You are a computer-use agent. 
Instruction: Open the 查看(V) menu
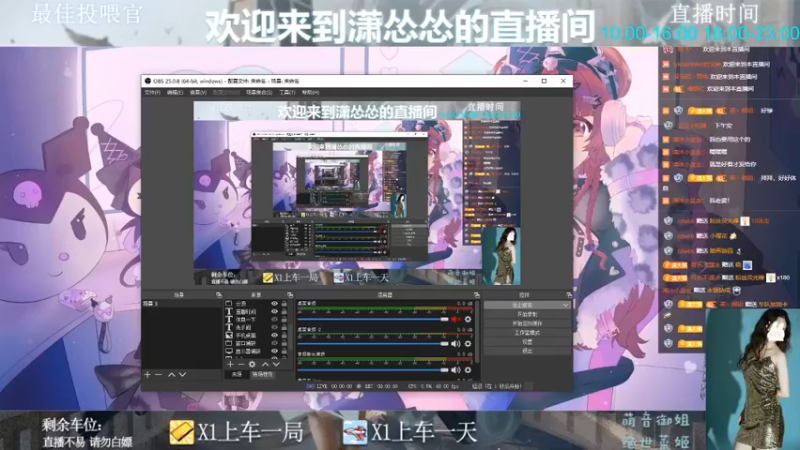coord(198,92)
